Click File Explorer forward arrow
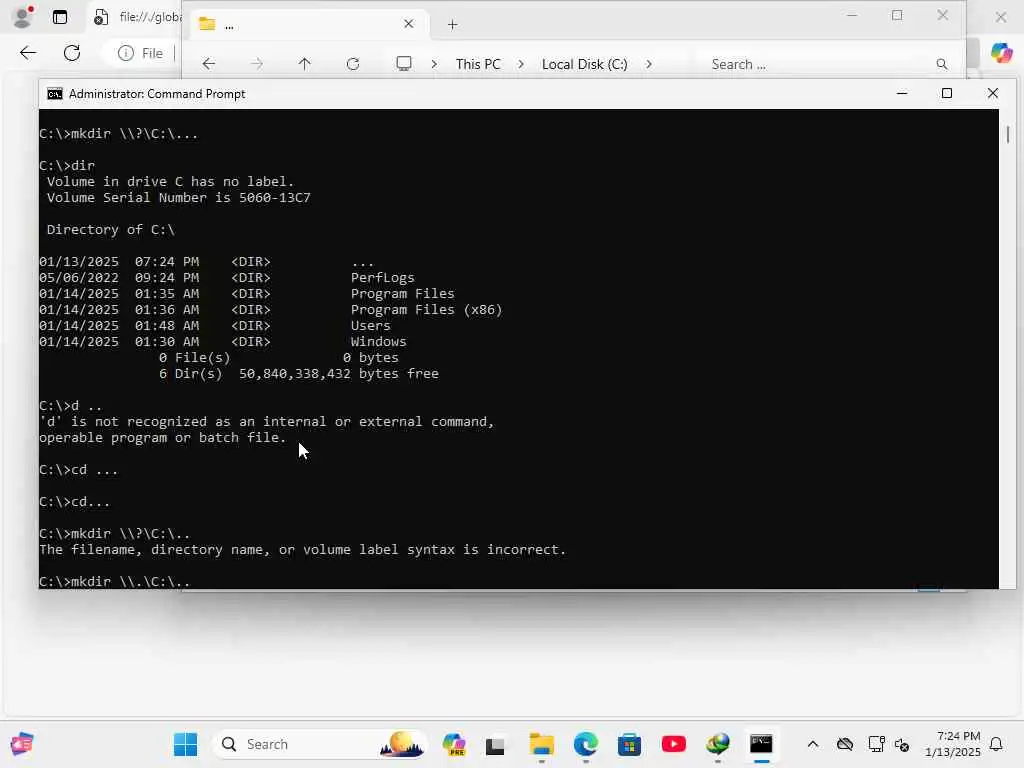The image size is (1024, 768). pos(257,64)
